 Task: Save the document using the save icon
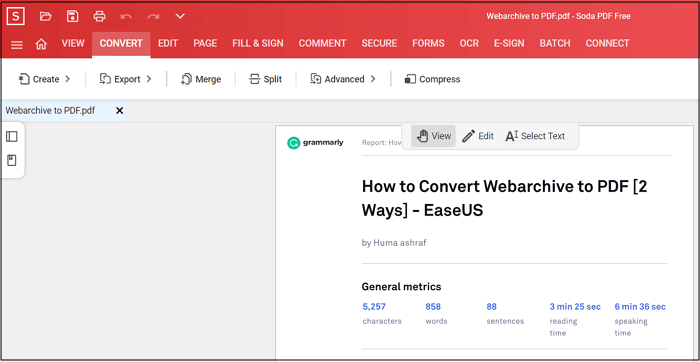click(72, 17)
